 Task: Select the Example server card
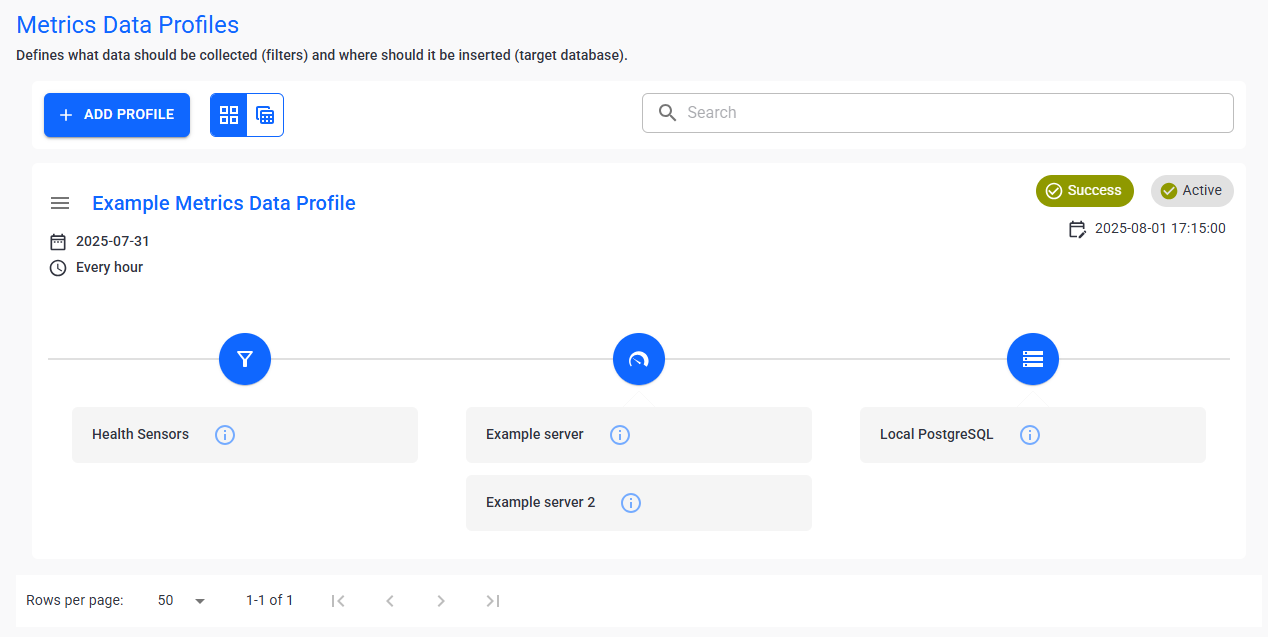(639, 435)
